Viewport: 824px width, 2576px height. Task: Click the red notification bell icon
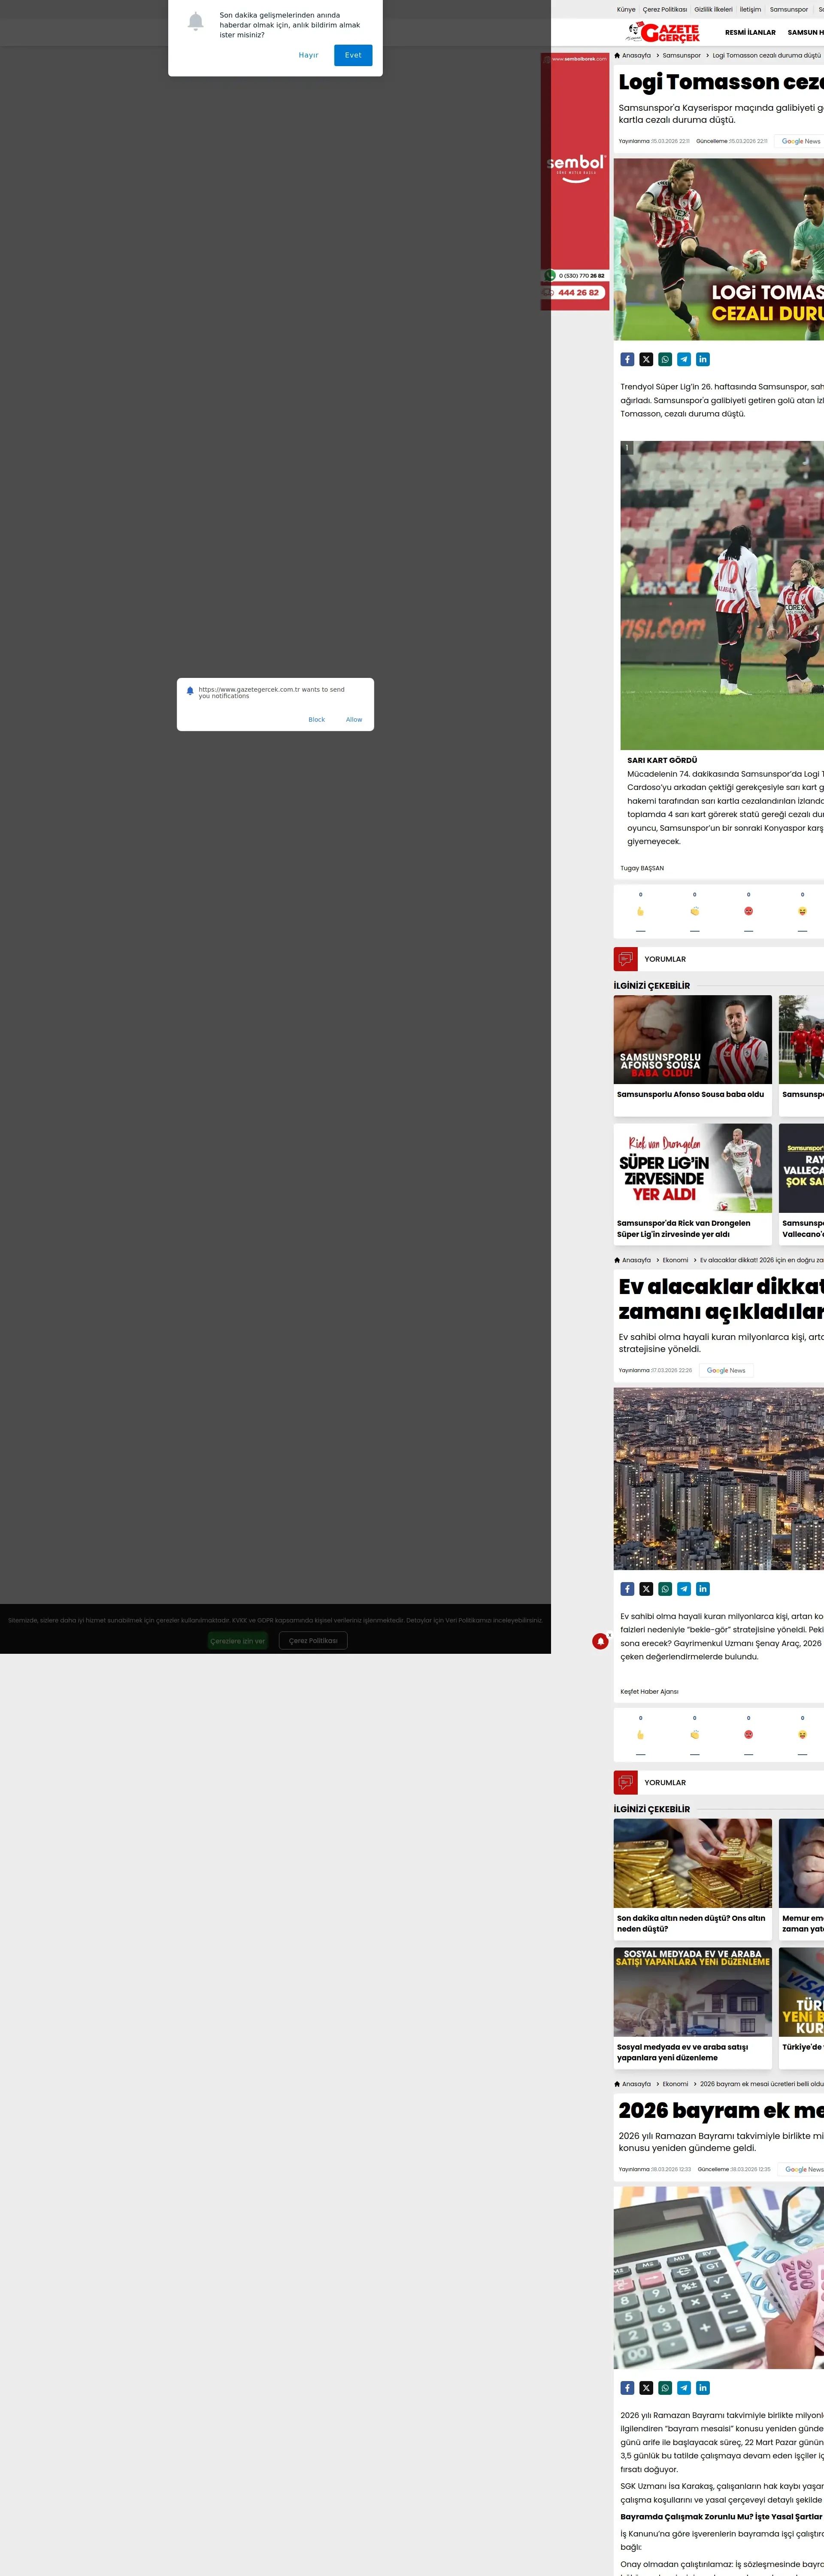tap(600, 1641)
